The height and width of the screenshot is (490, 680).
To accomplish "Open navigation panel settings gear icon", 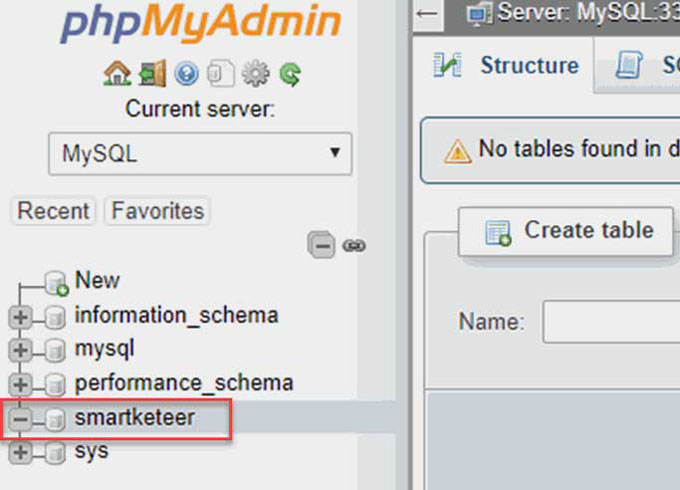I will [255, 73].
